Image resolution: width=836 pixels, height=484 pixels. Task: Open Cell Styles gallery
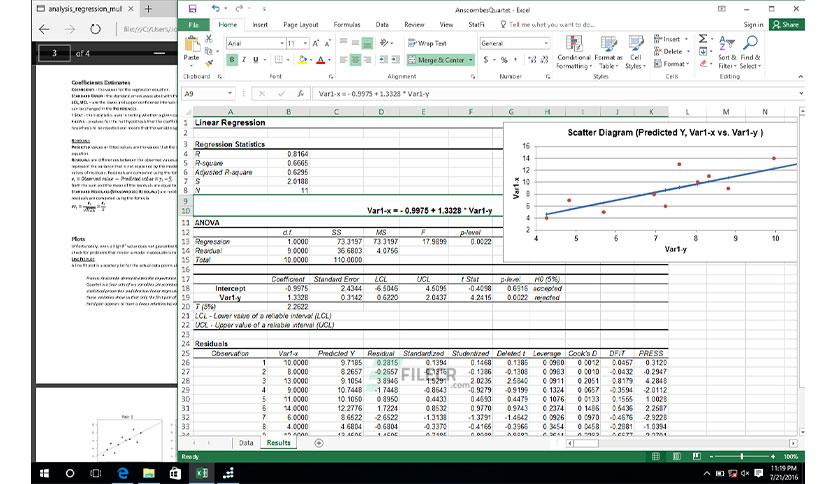click(x=636, y=52)
